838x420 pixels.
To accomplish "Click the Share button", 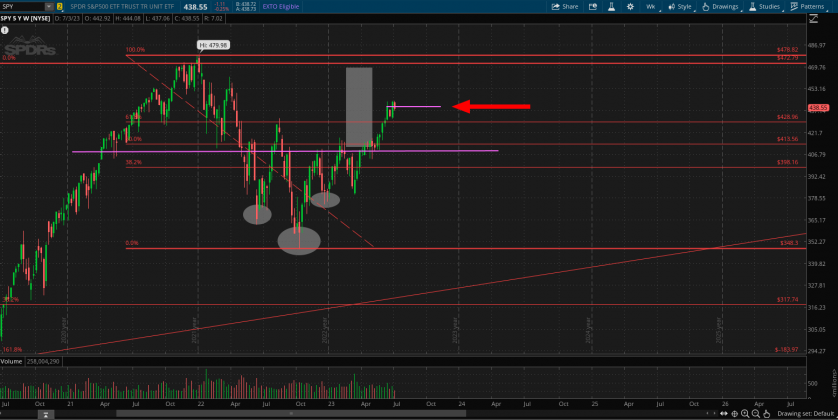I will [565, 6].
